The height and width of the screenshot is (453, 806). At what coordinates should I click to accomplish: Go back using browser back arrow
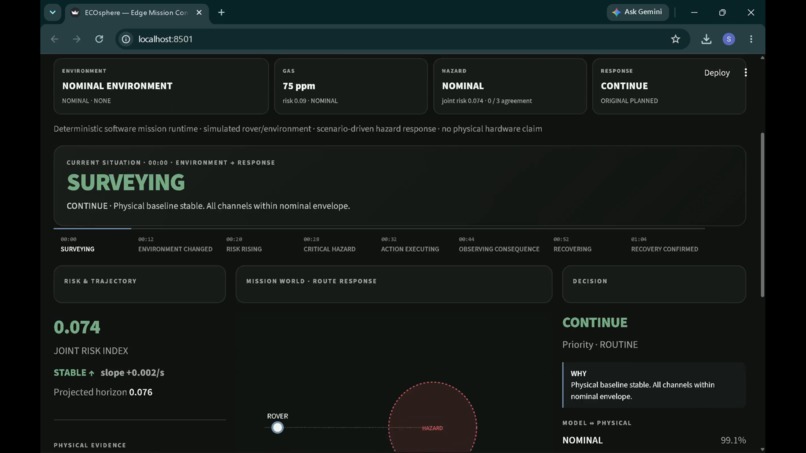pyautogui.click(x=54, y=39)
